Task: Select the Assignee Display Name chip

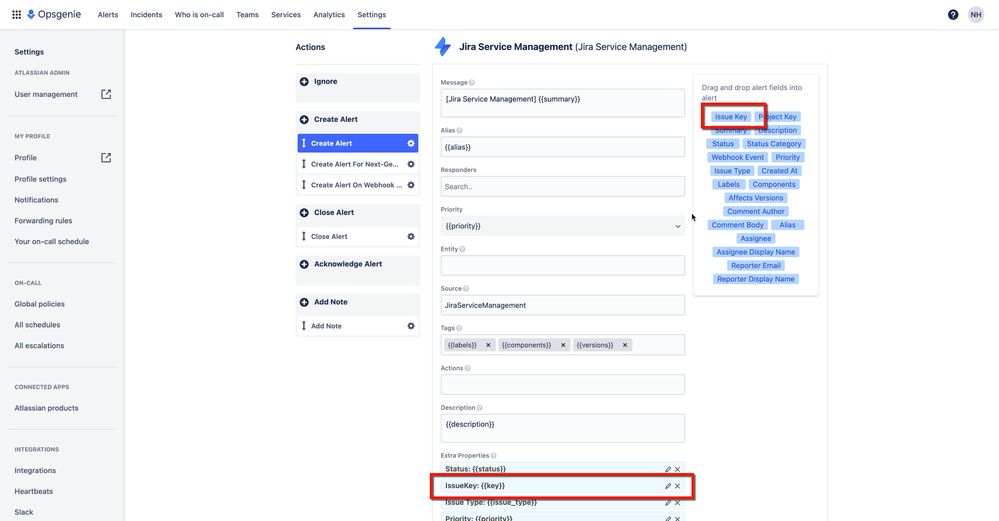Action: pos(756,252)
